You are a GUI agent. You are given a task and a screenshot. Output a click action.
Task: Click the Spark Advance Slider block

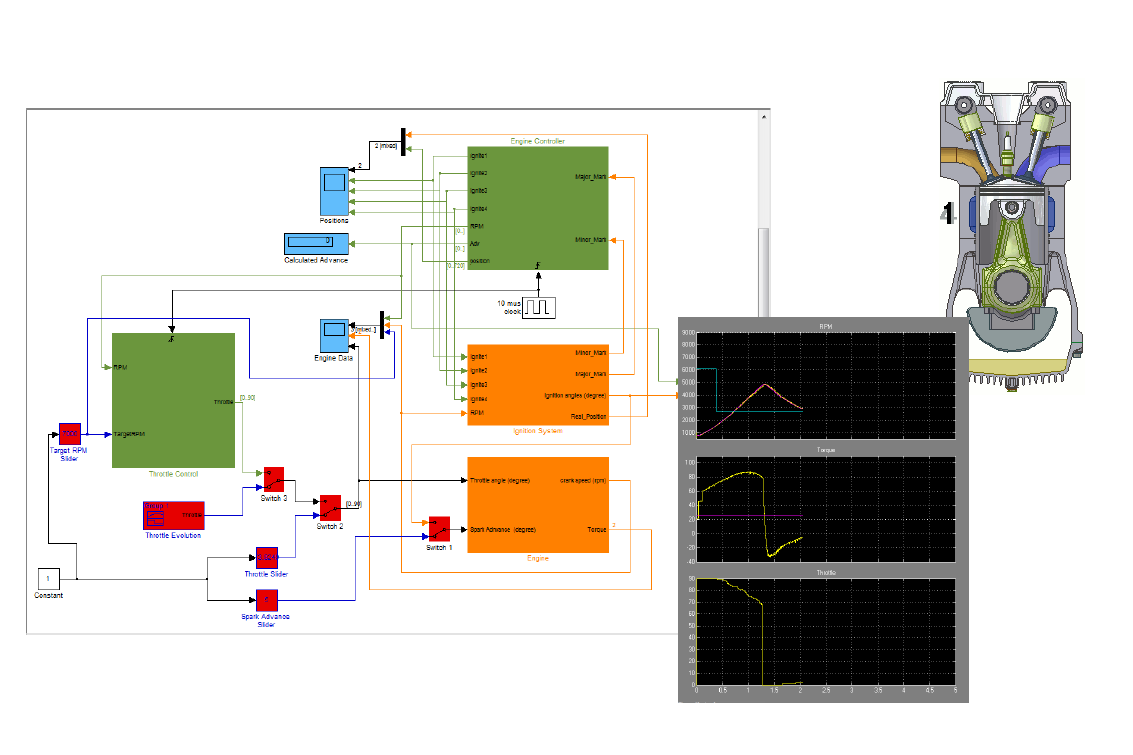pos(267,600)
